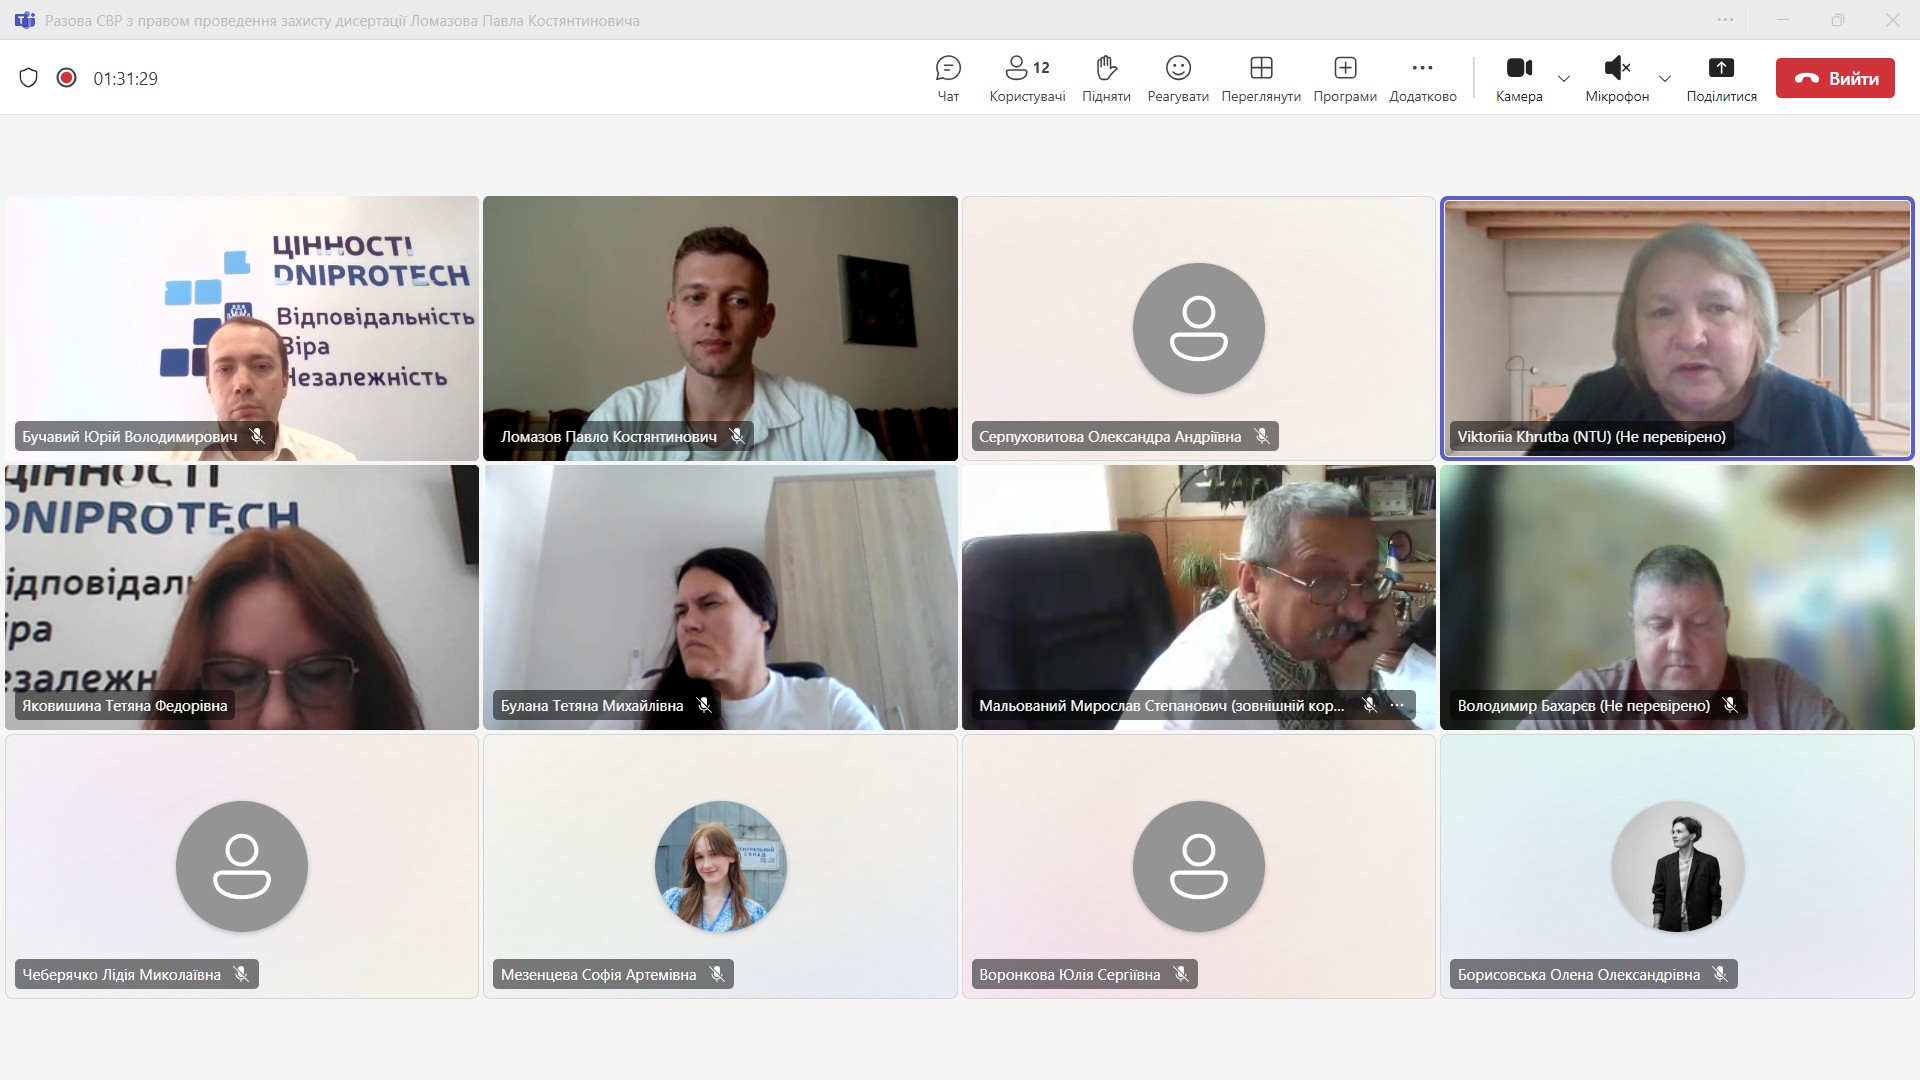Open the Переглянути view options

(1260, 78)
